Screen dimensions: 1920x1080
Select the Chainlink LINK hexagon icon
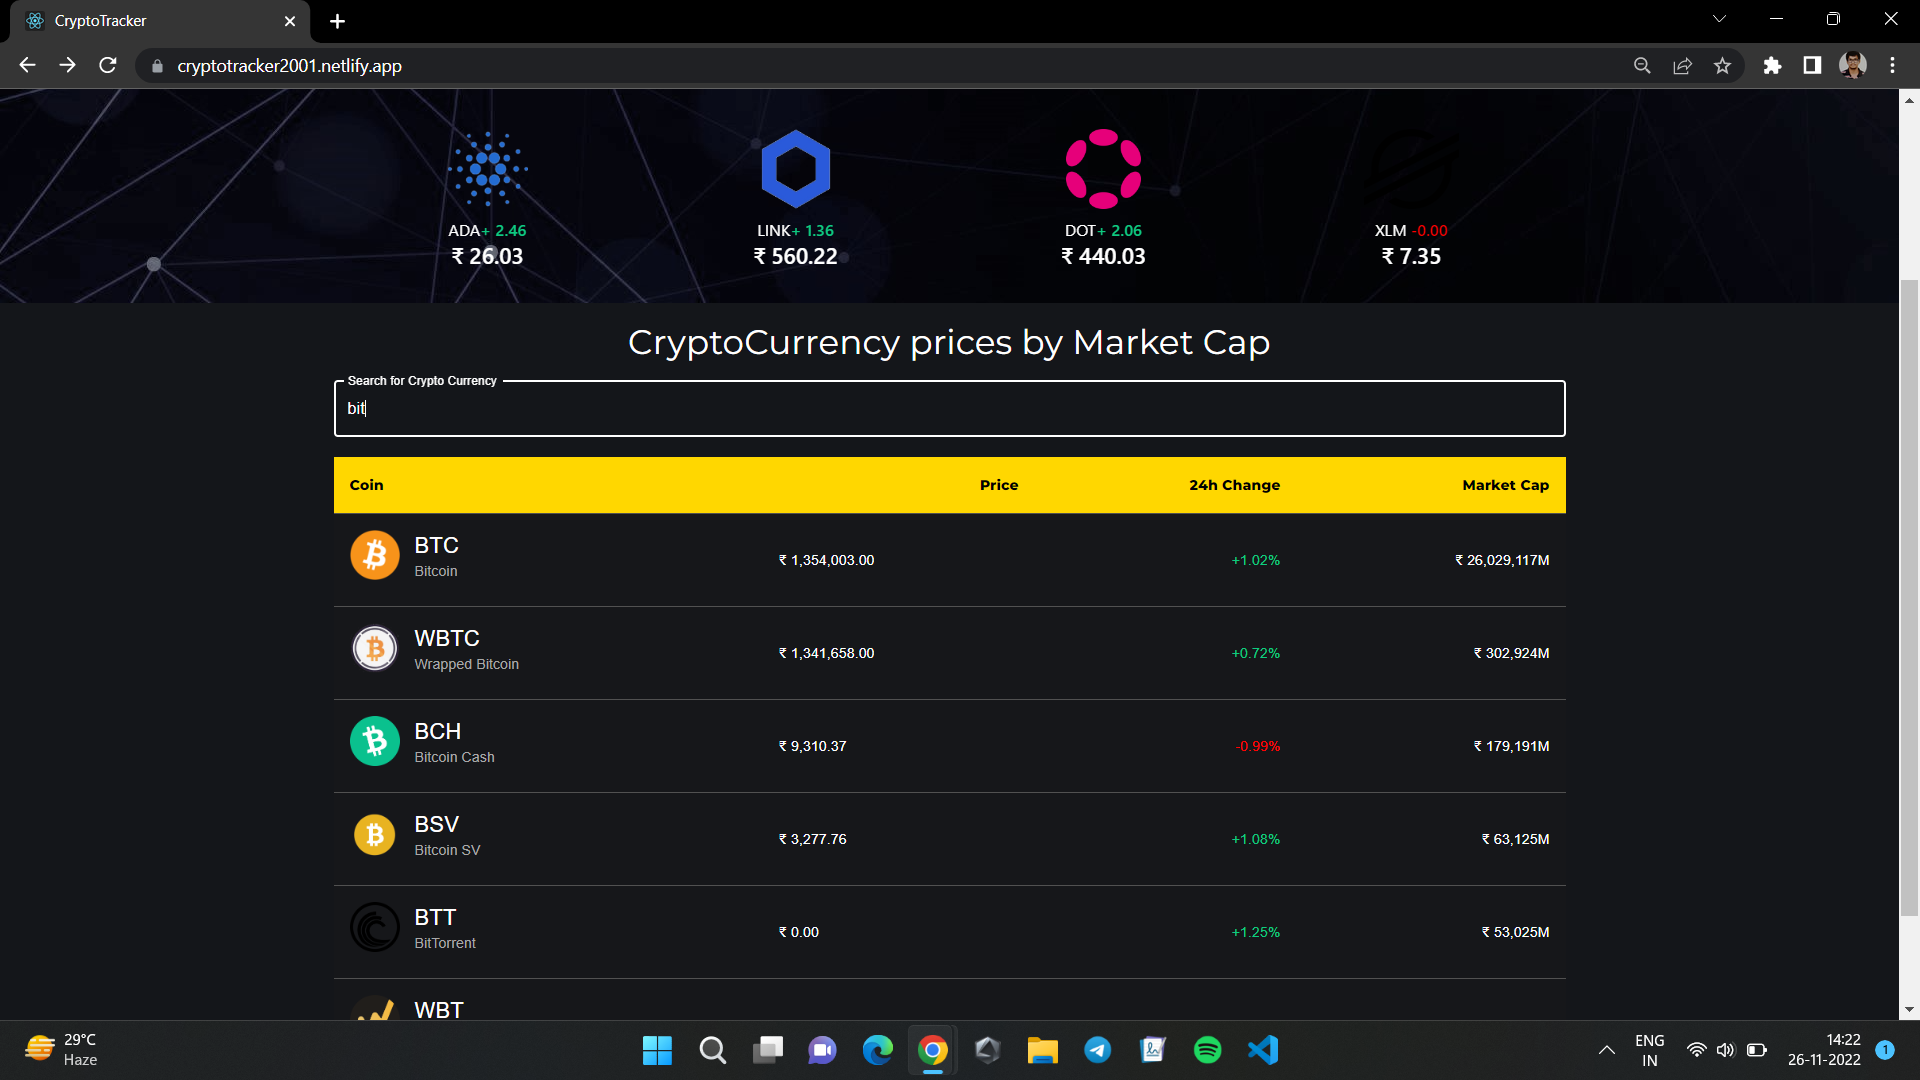795,167
